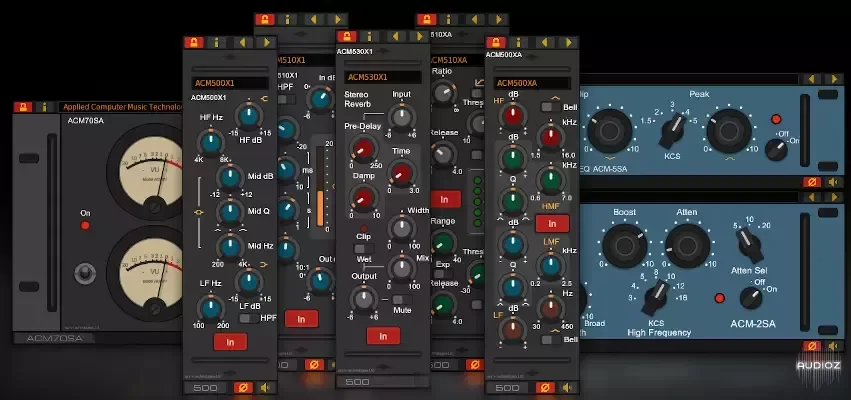The height and width of the screenshot is (400, 851).
Task: Open the info icon on ACM70SA
Action: (x=45, y=107)
